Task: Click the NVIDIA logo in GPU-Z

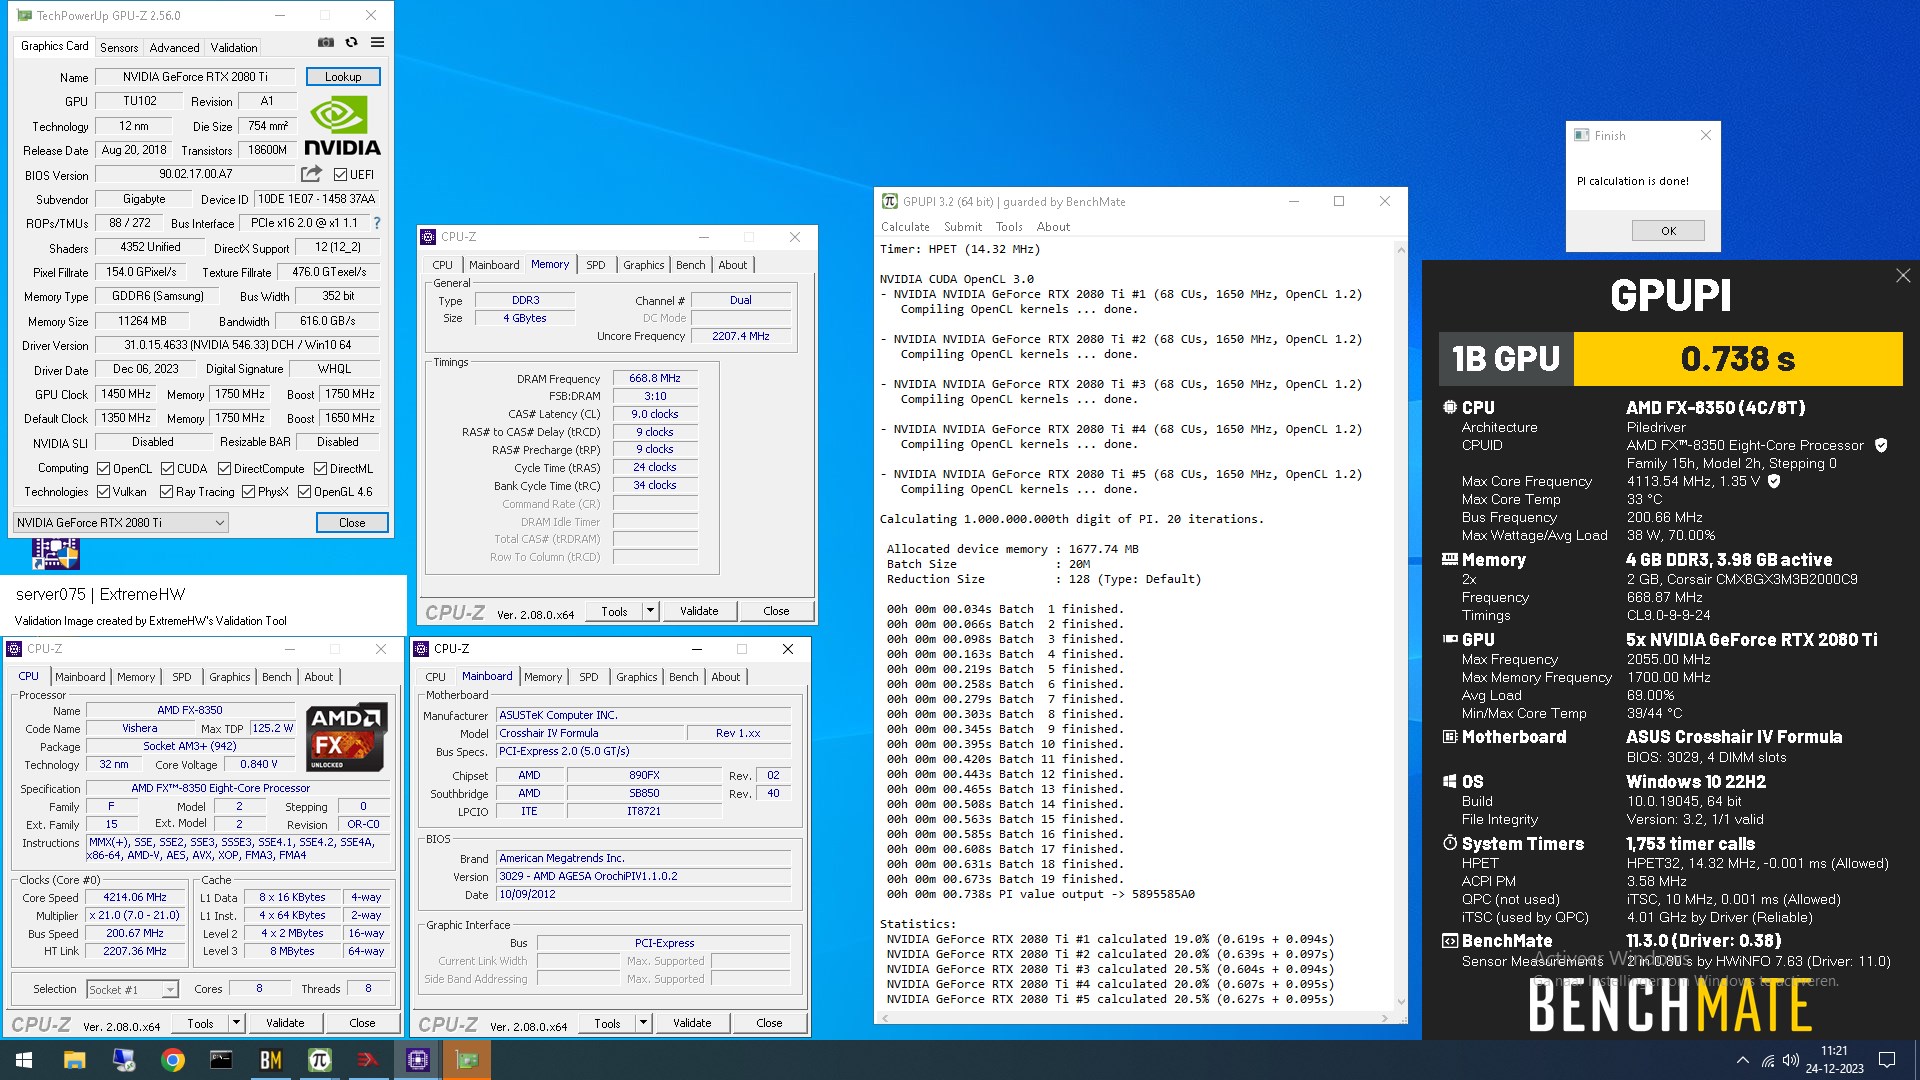Action: 342,126
